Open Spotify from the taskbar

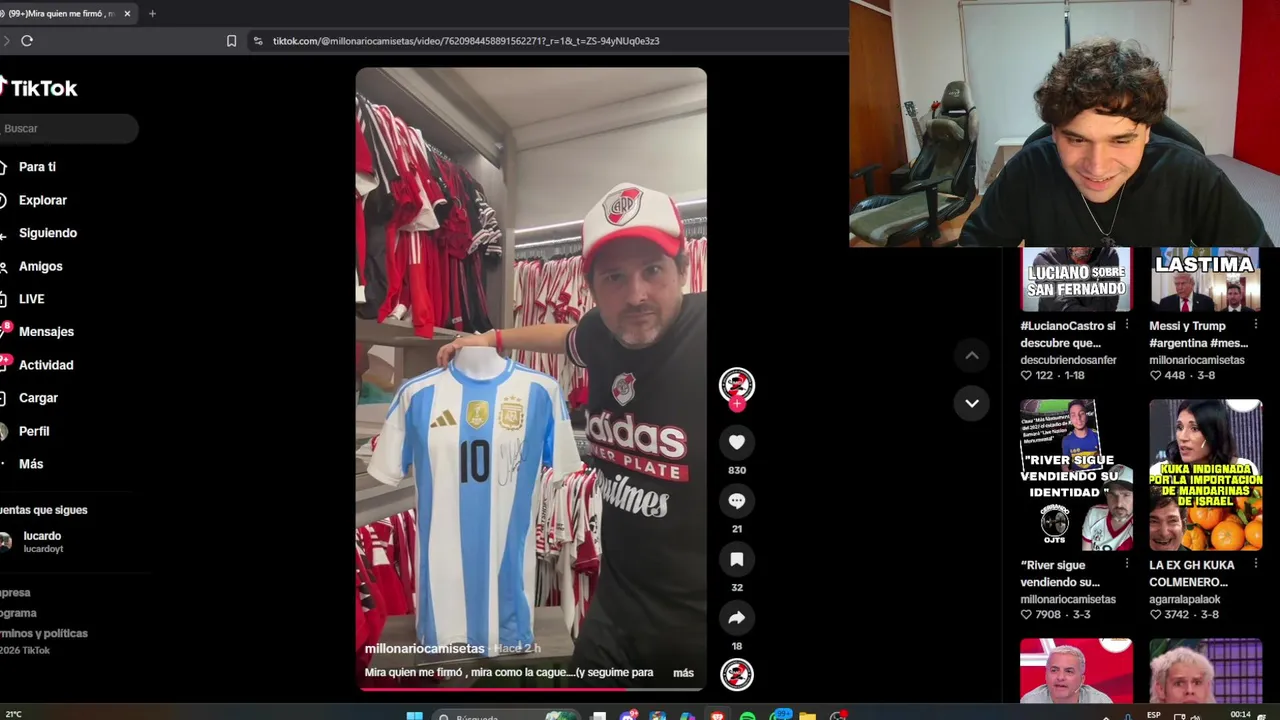(748, 716)
